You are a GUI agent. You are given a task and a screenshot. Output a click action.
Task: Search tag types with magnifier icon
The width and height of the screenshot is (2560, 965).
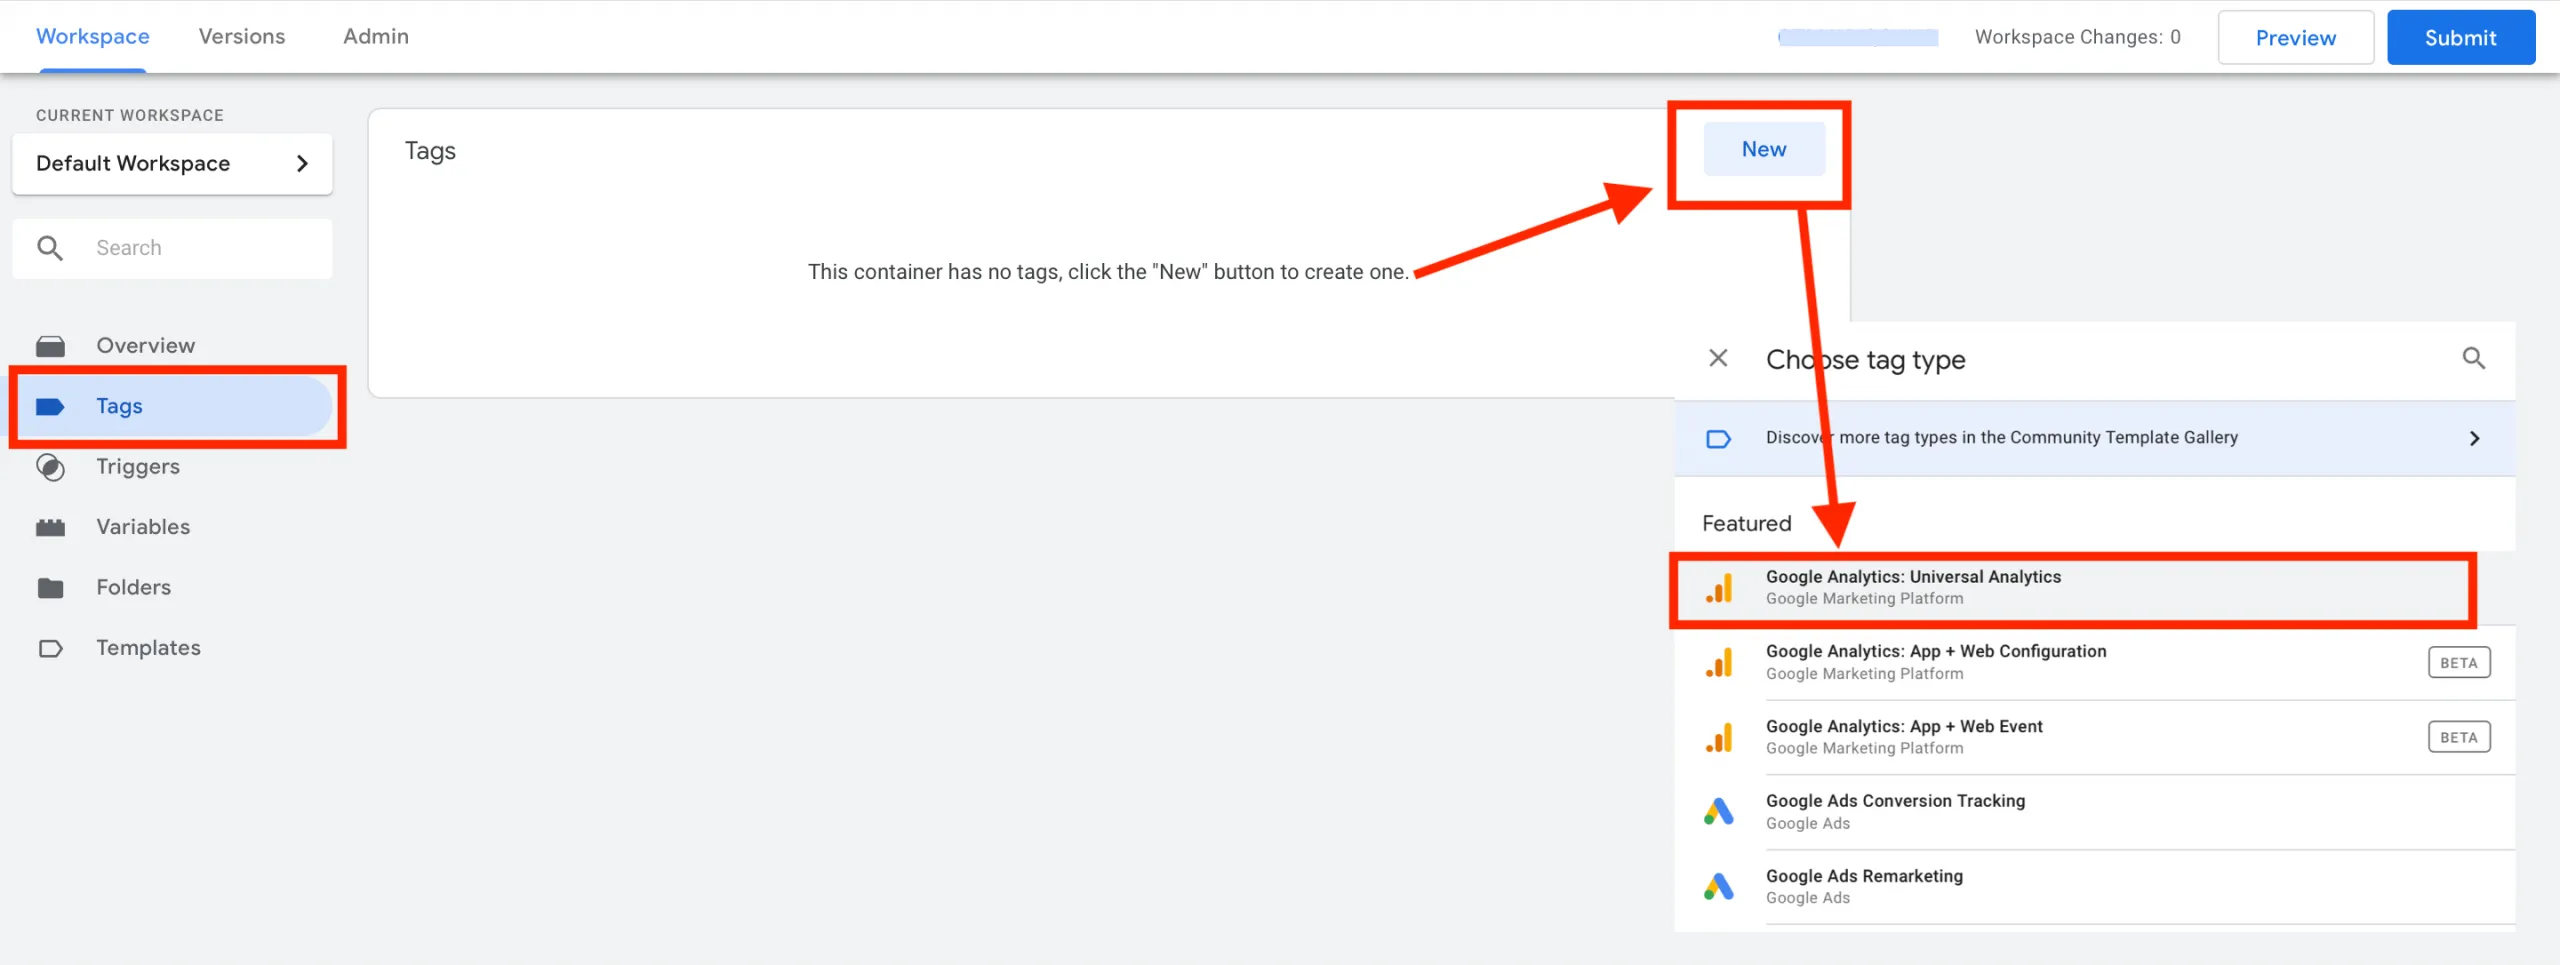coord(2473,358)
